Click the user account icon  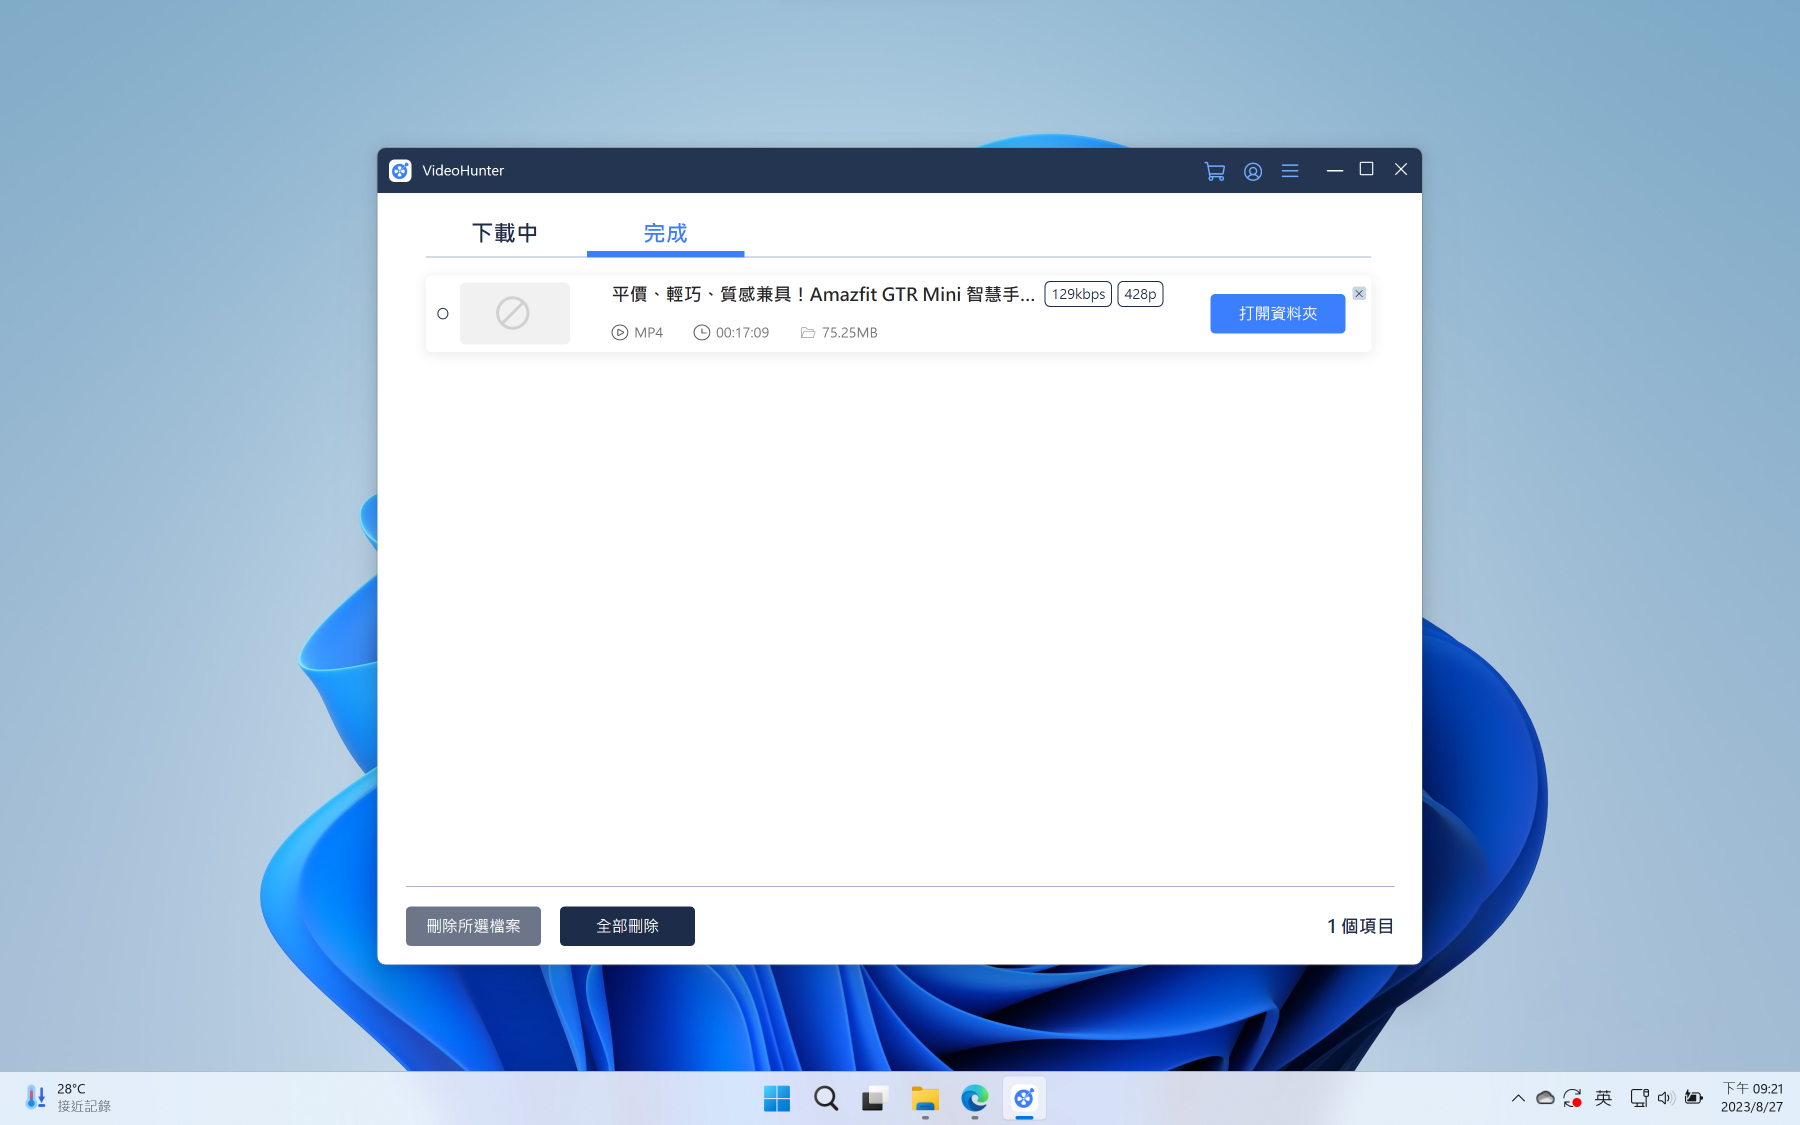[x=1252, y=171]
